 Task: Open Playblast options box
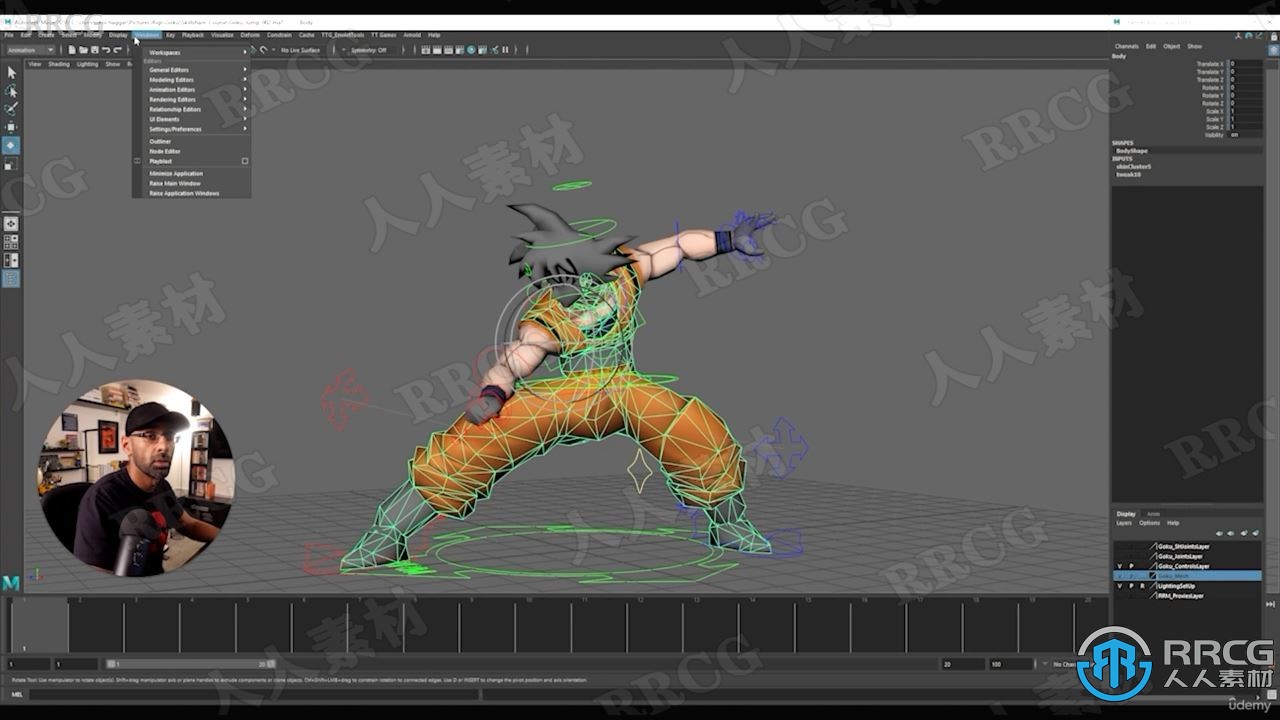(x=245, y=161)
